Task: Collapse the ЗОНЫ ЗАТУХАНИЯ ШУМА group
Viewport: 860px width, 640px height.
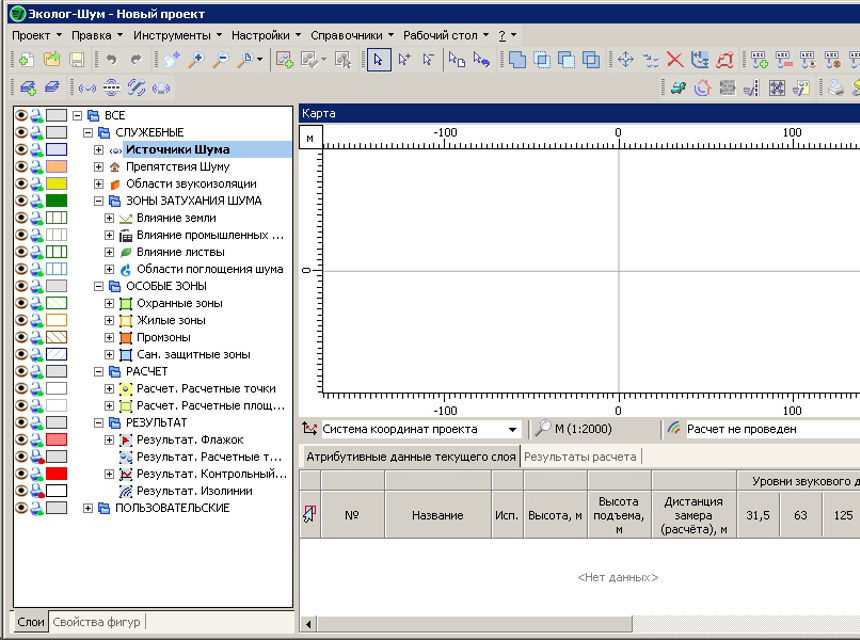Action: [99, 201]
